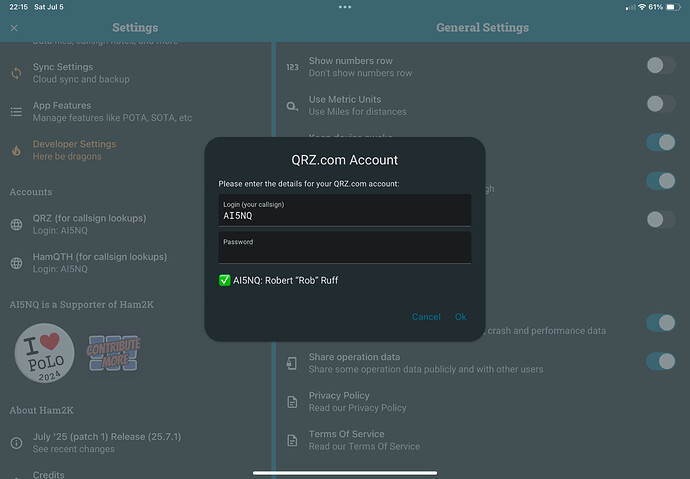Screen dimensions: 690x479
Task: Click the 123 numbers row icon
Action: pyautogui.click(x=292, y=67)
